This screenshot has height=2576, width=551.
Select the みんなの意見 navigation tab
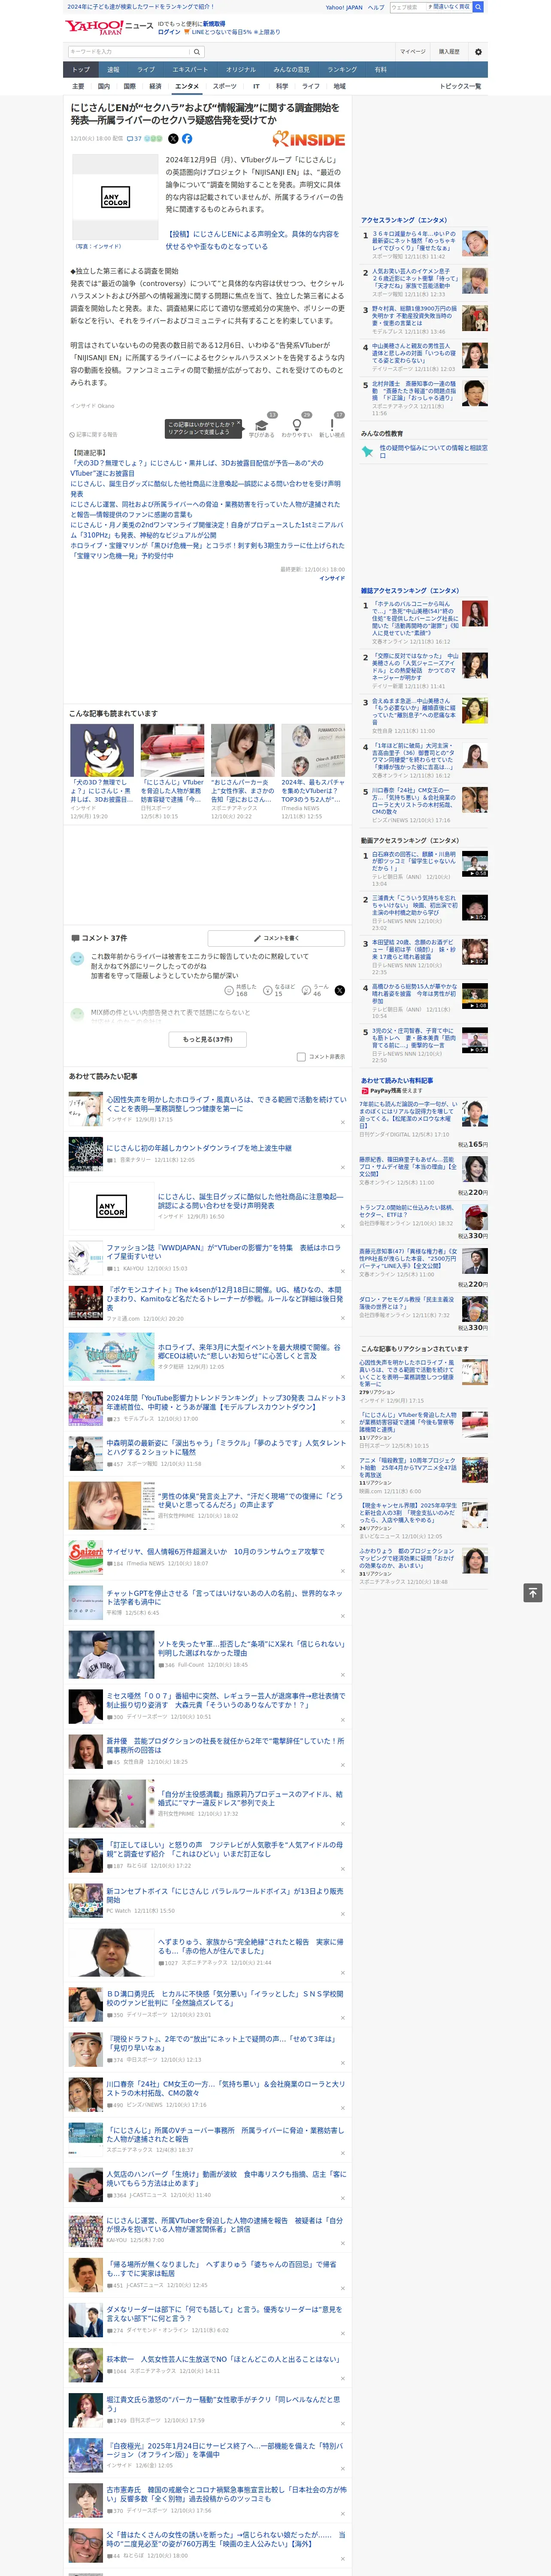coord(291,70)
